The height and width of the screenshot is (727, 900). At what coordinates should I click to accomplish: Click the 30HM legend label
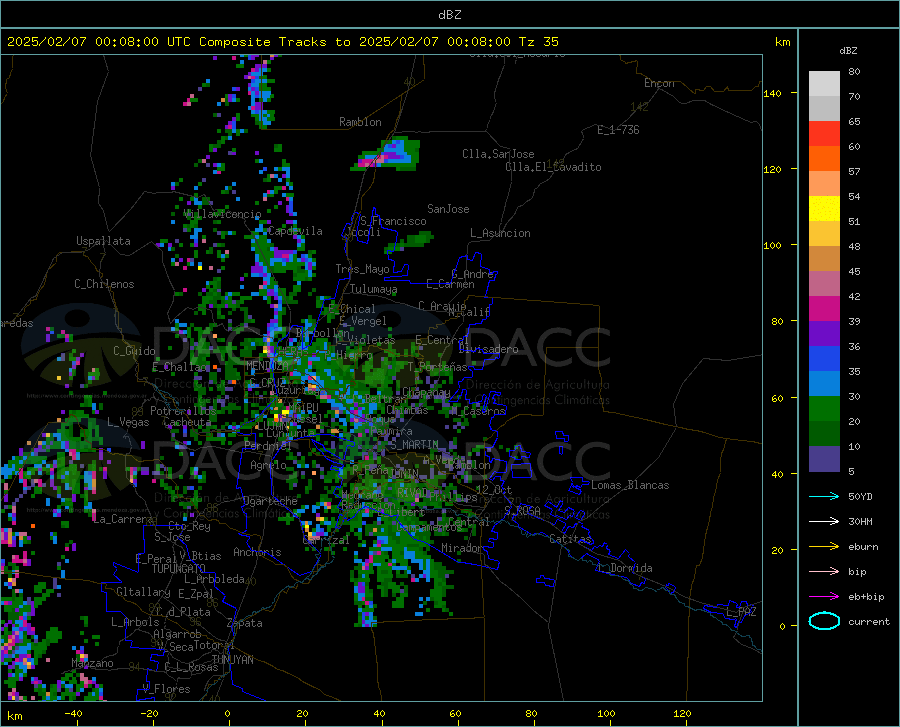click(860, 522)
